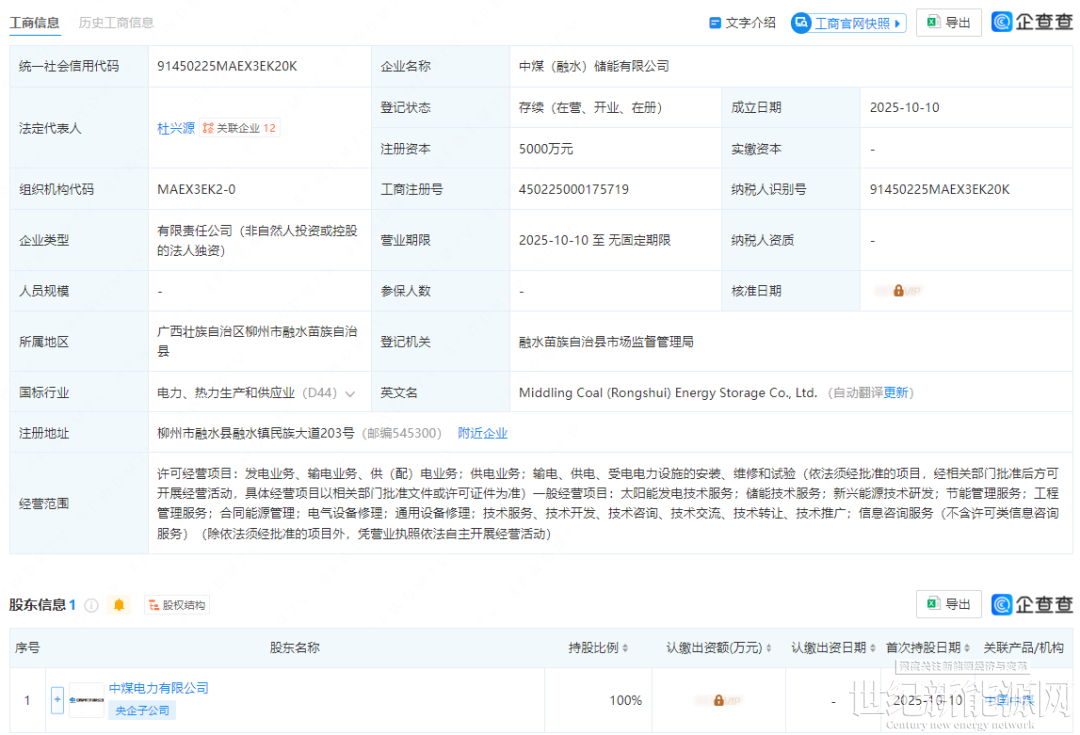Sort by 持股比例 column
The height and width of the screenshot is (735, 1080).
point(598,648)
